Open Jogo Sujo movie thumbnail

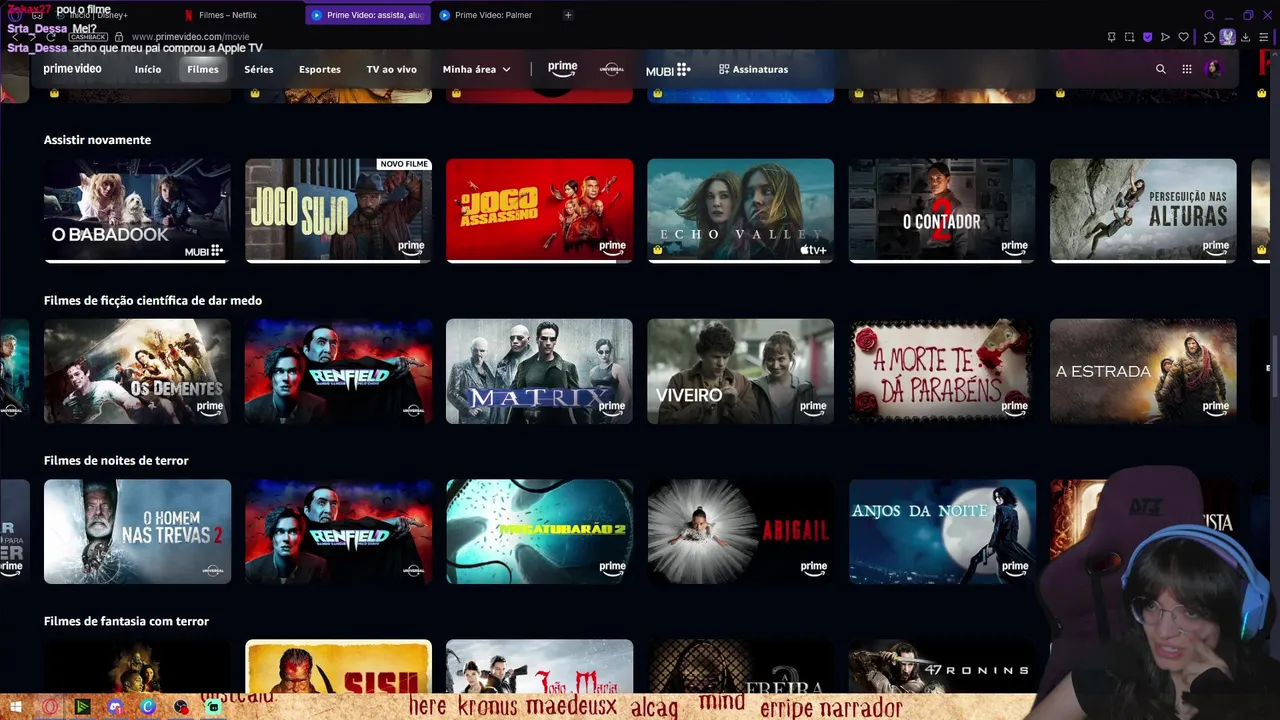click(338, 211)
